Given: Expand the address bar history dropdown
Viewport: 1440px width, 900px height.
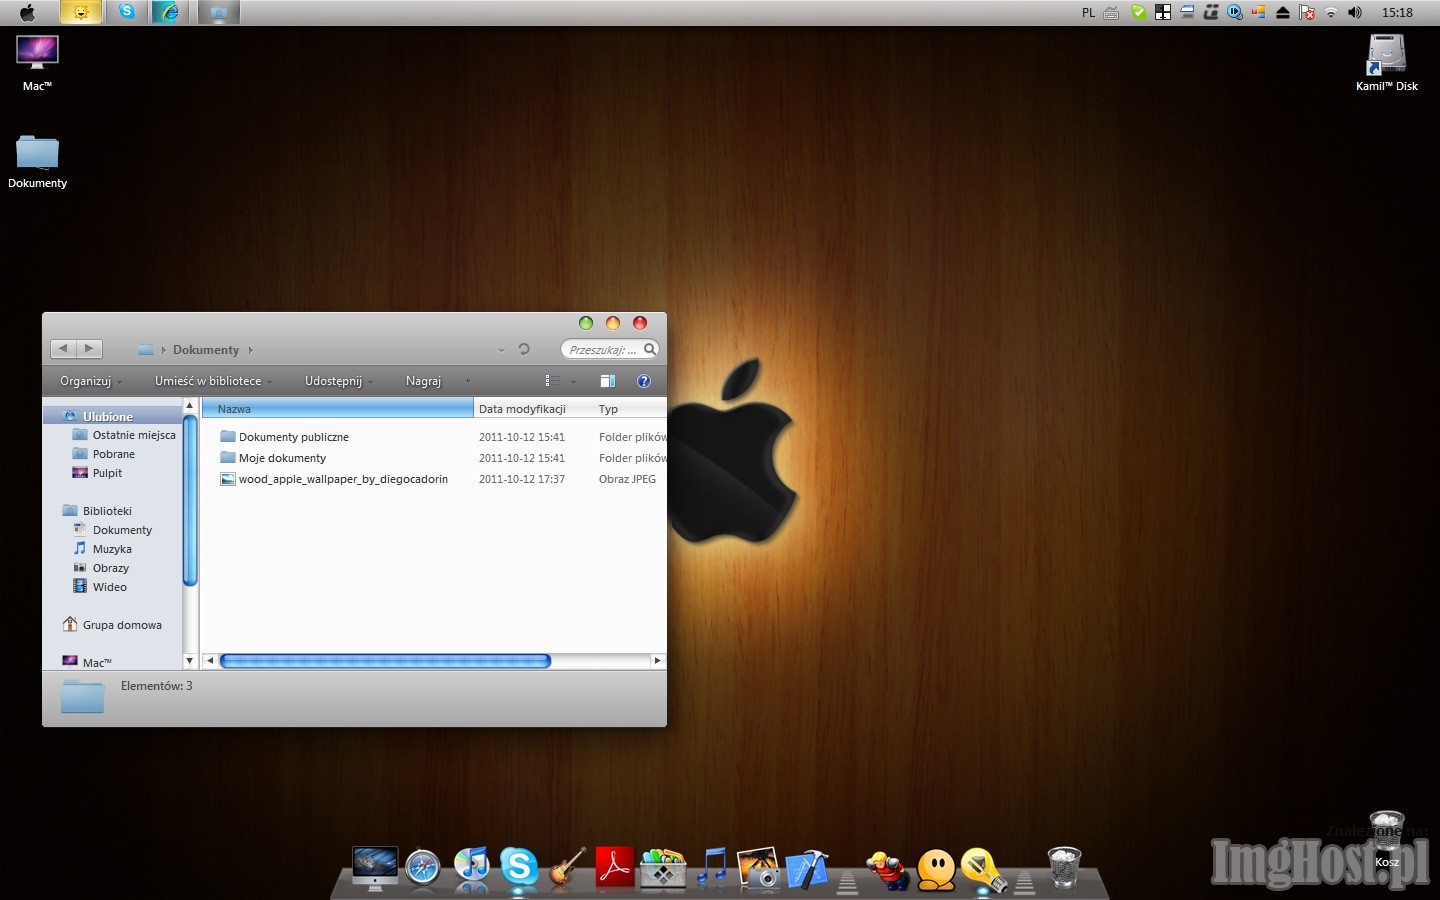Looking at the screenshot, I should (501, 350).
